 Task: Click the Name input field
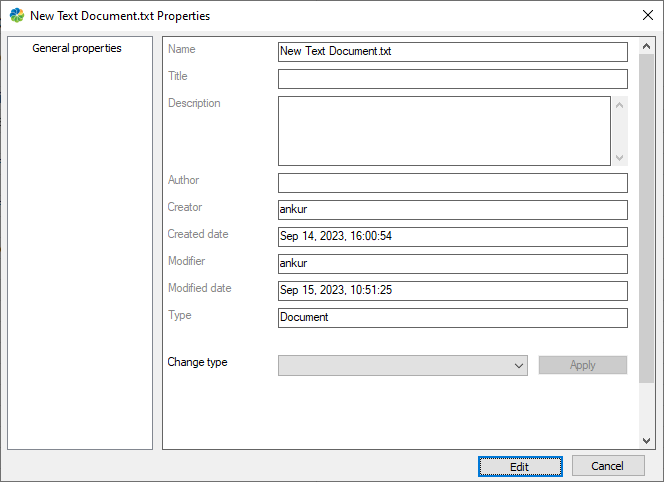pyautogui.click(x=452, y=52)
